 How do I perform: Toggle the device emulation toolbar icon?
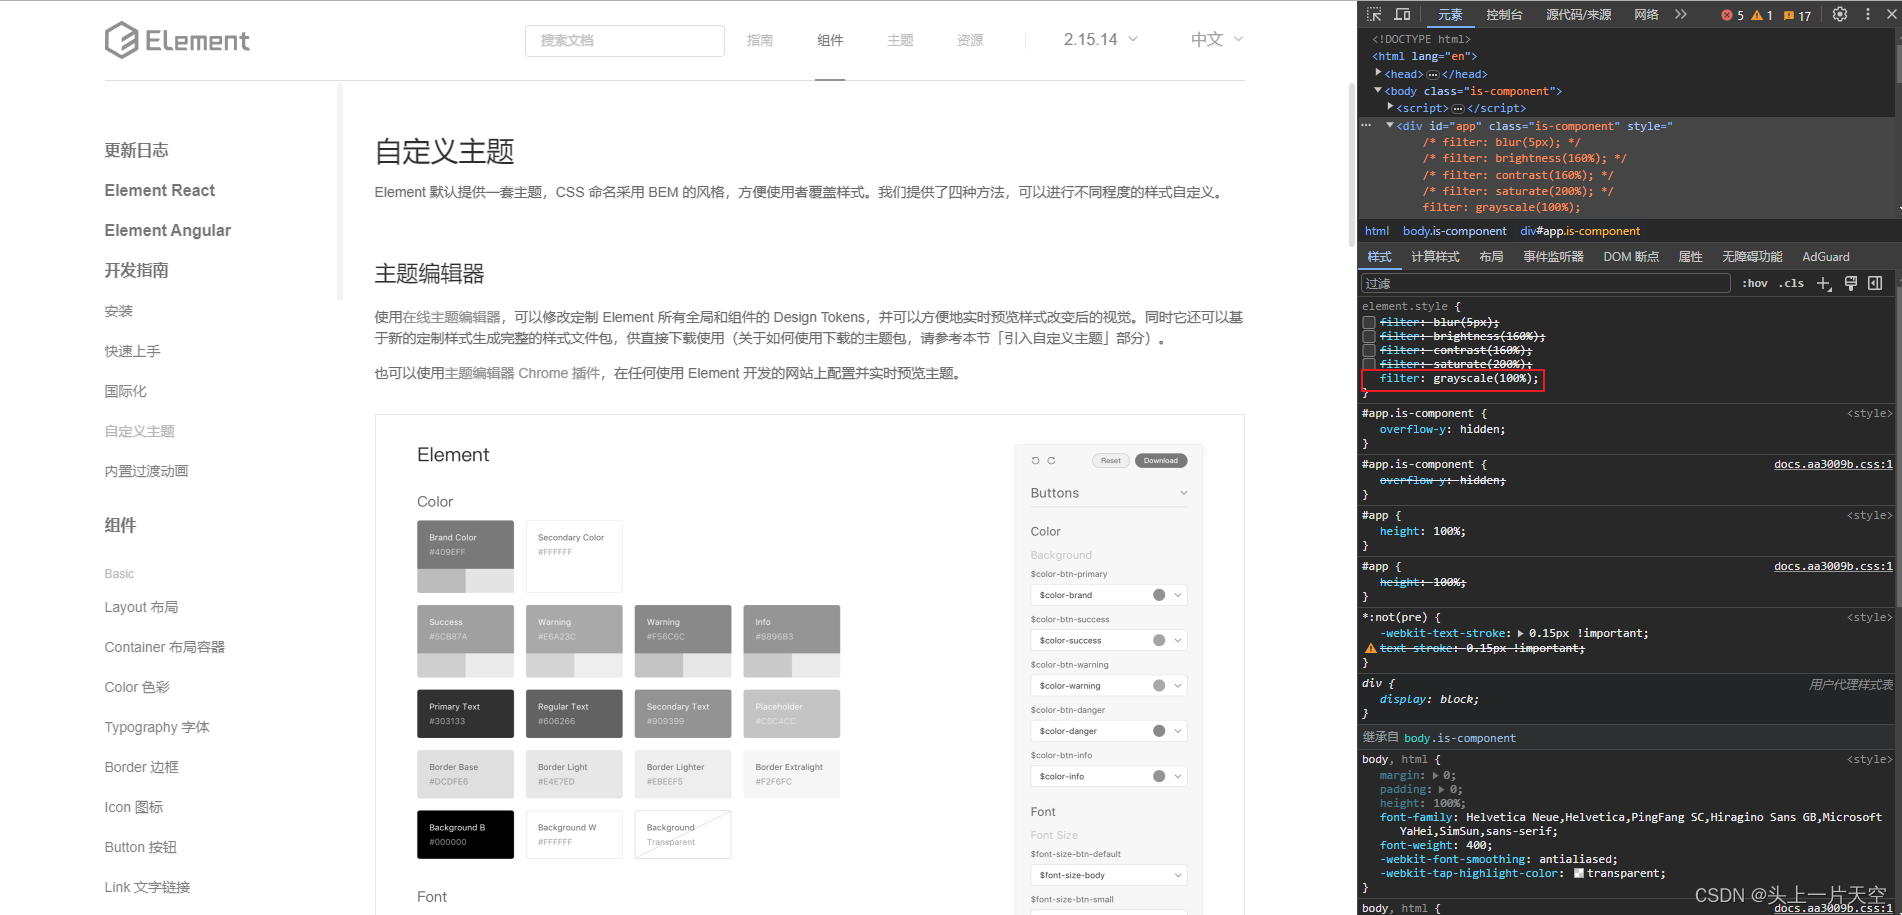click(1402, 14)
